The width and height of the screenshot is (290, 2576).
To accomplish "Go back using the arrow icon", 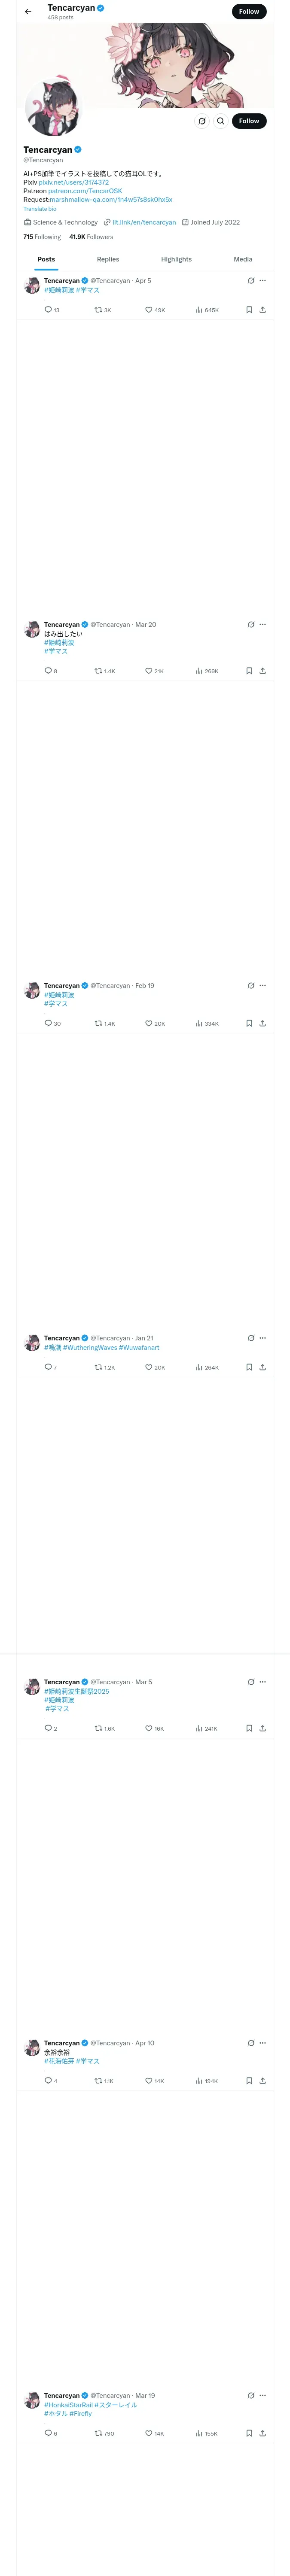I will point(28,12).
